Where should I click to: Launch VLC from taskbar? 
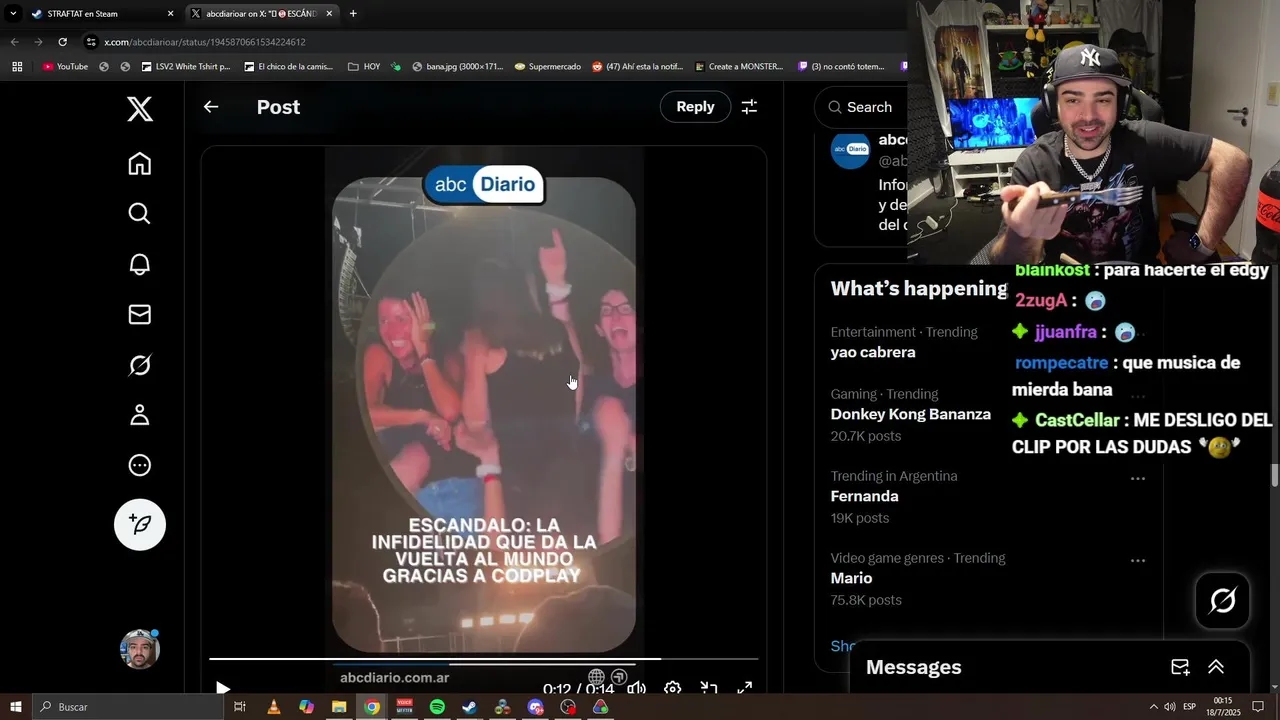click(x=273, y=707)
